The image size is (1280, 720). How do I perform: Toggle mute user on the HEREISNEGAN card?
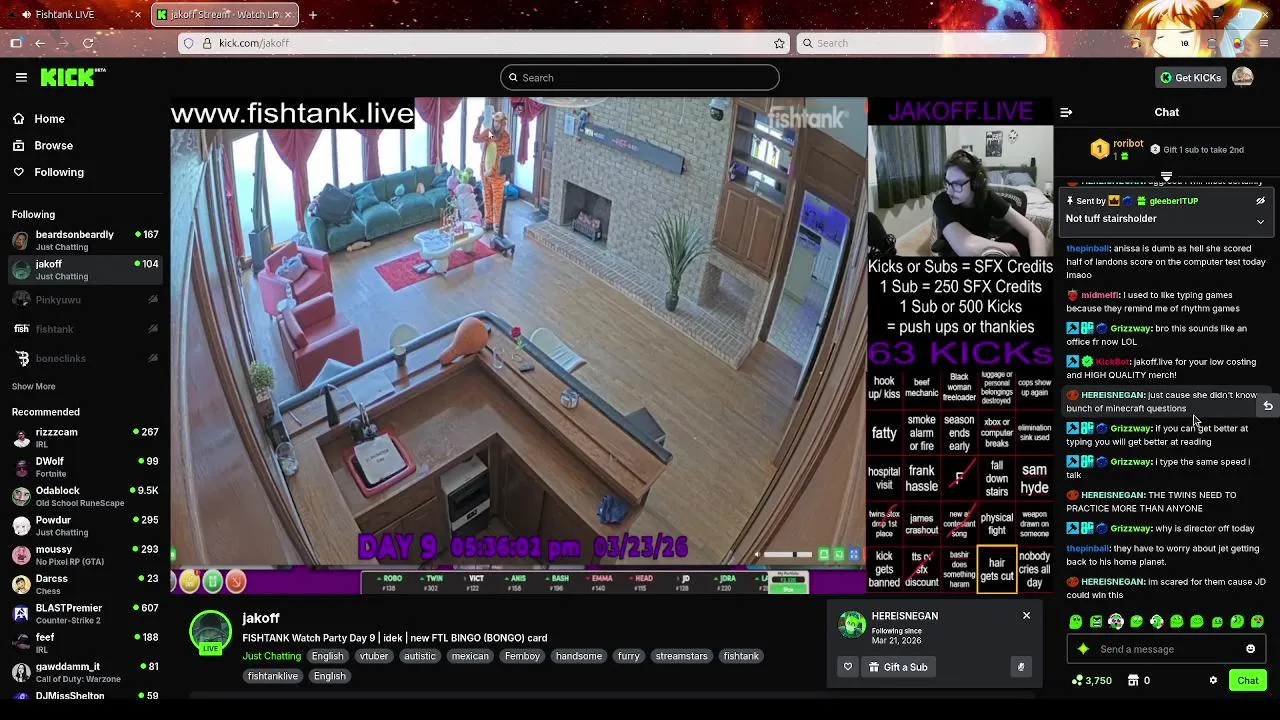1020,667
